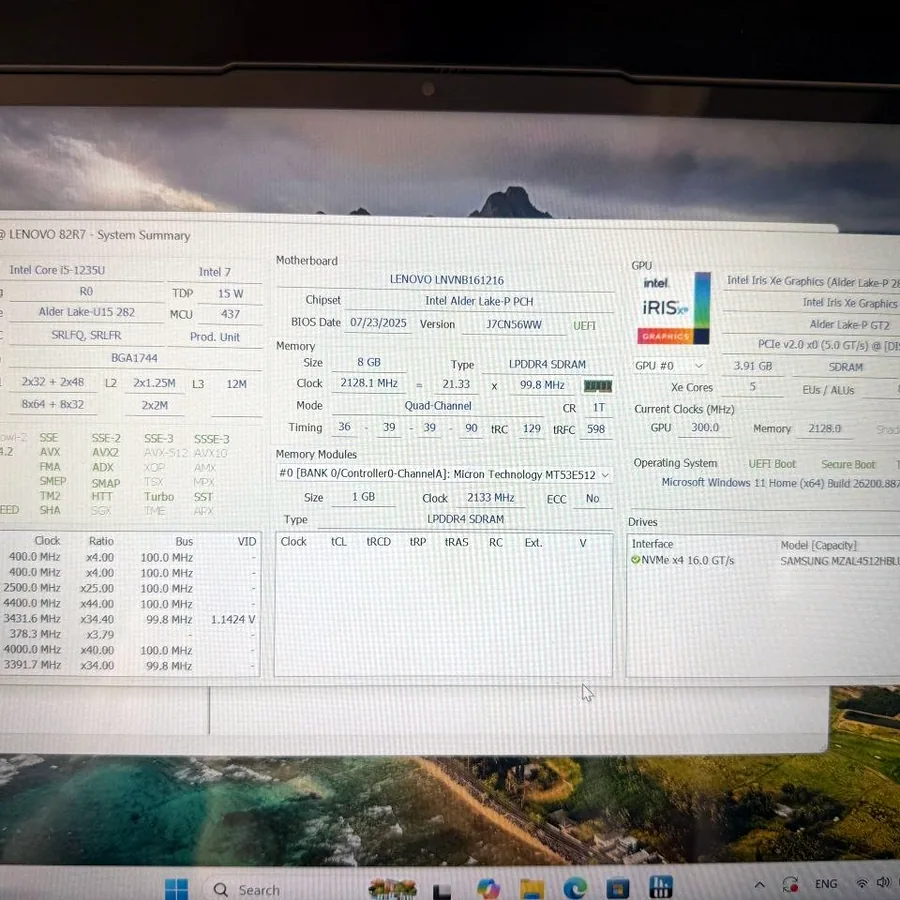
Task: Click the 'Quad-Channel' memory mode field
Action: pos(438,406)
